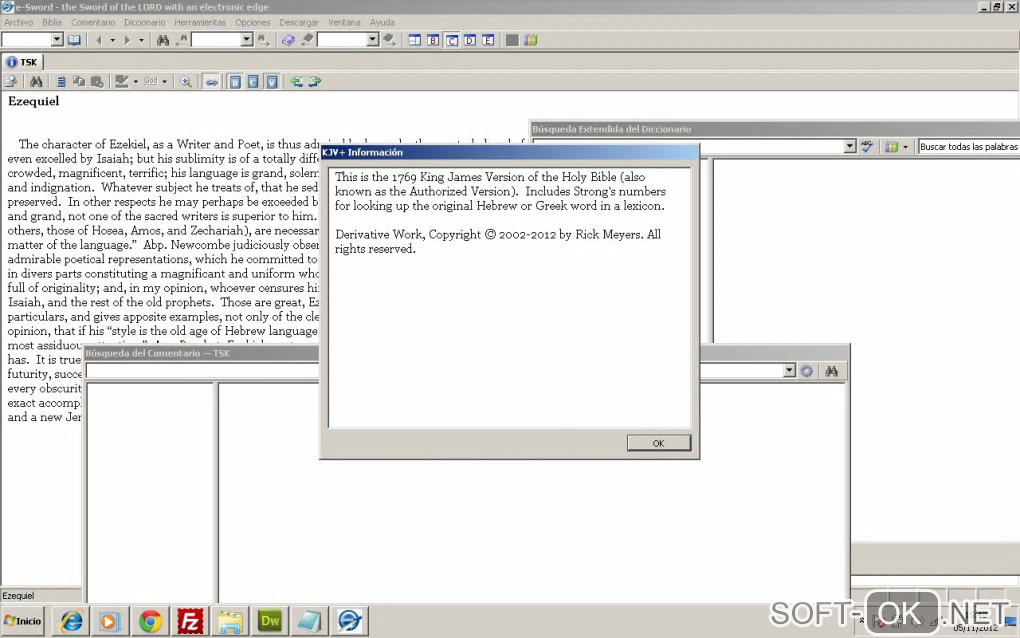Viewport: 1020px width, 638px height.
Task: Expand the Búsqueda Extendida del Diccionario search combo
Action: tap(850, 146)
